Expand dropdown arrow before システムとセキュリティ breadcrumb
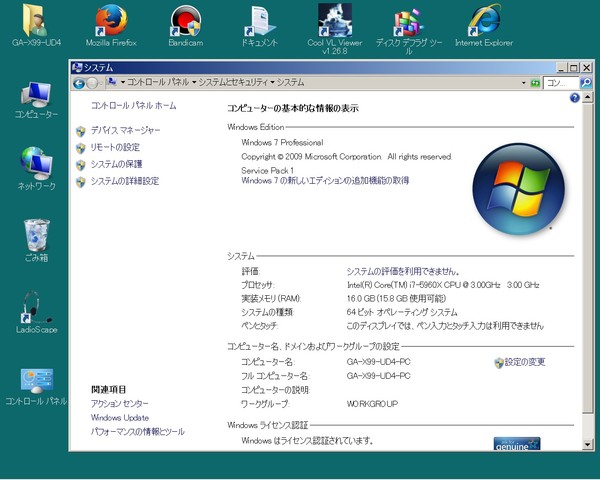The width and height of the screenshot is (600, 480). click(x=194, y=82)
